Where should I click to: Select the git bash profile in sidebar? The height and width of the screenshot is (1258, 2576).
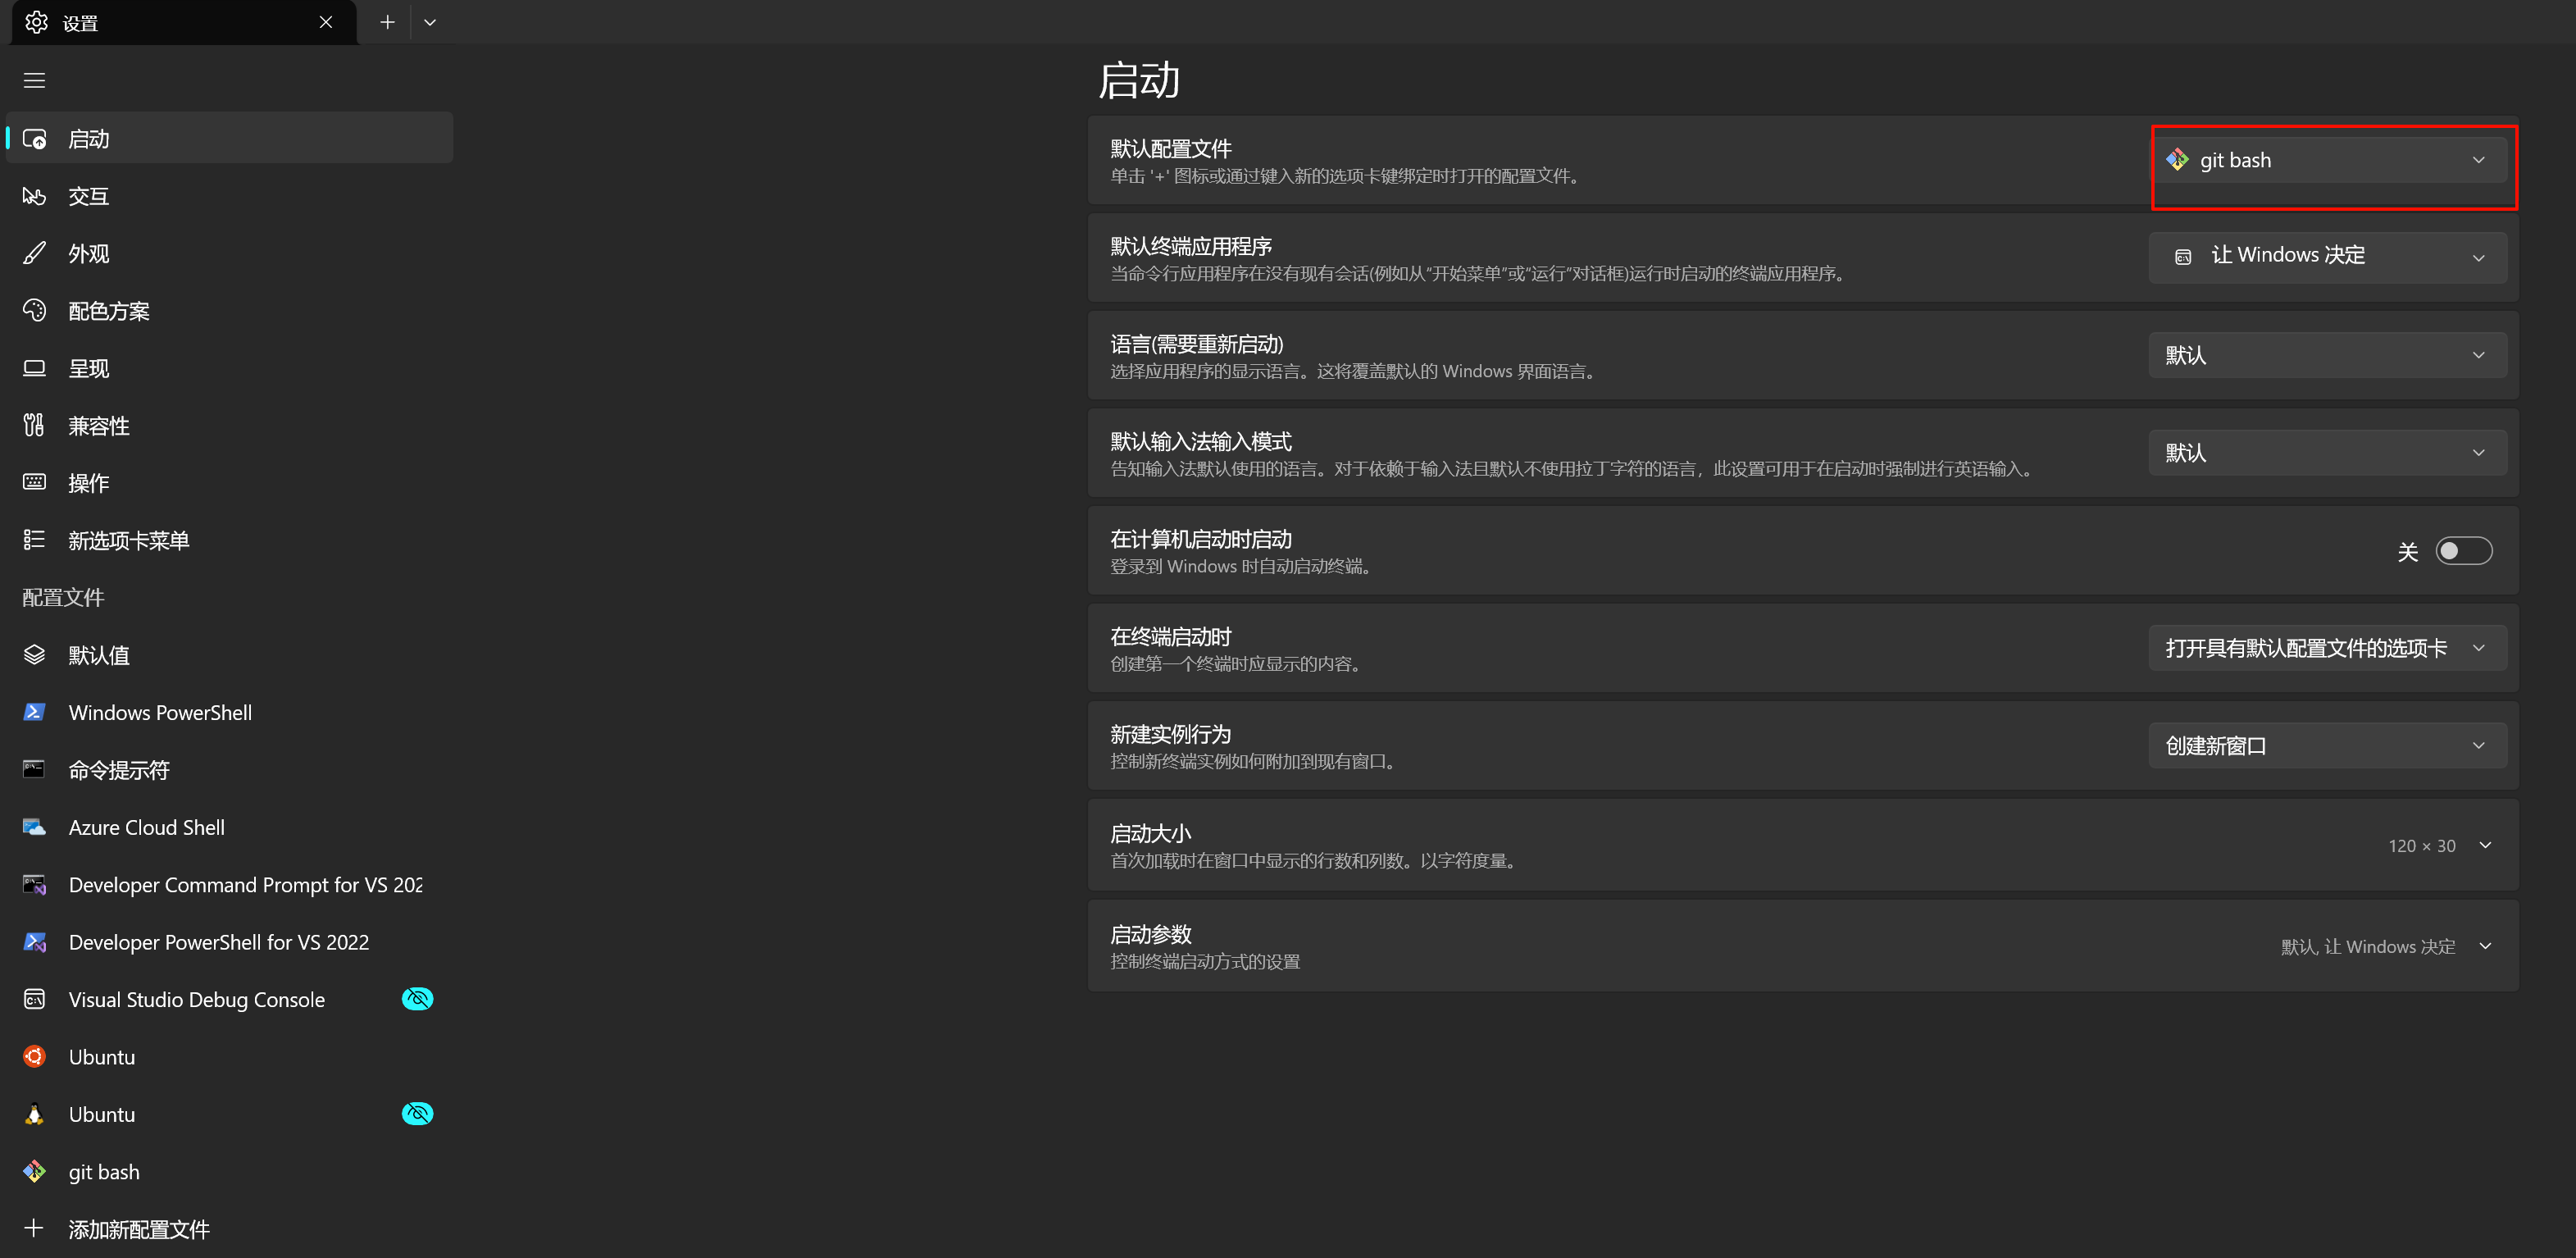[x=104, y=1171]
